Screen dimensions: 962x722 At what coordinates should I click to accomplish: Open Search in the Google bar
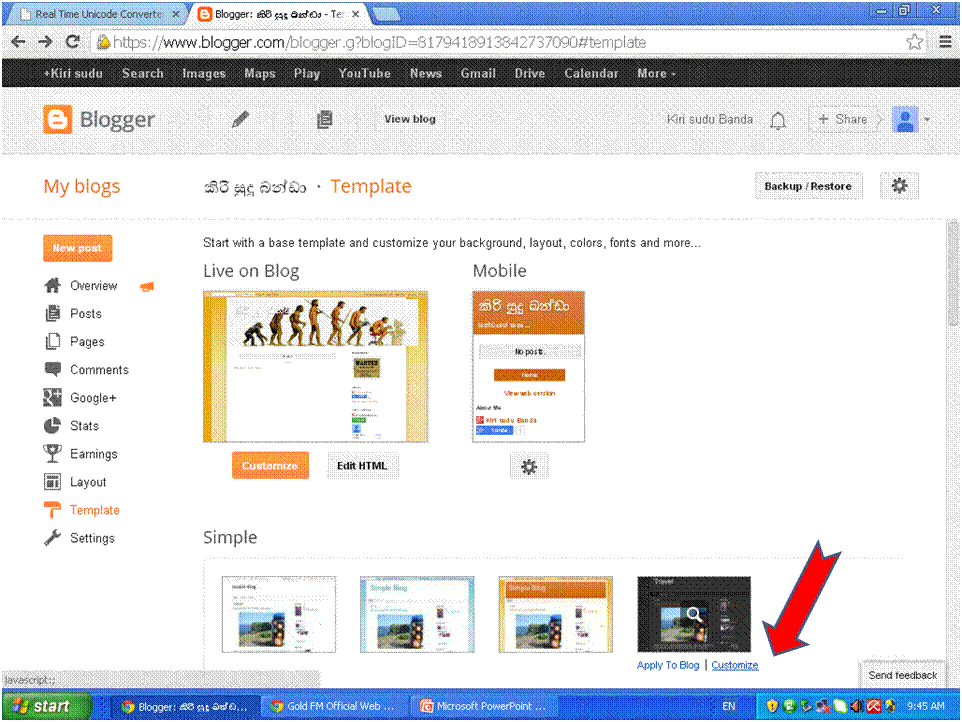point(142,74)
